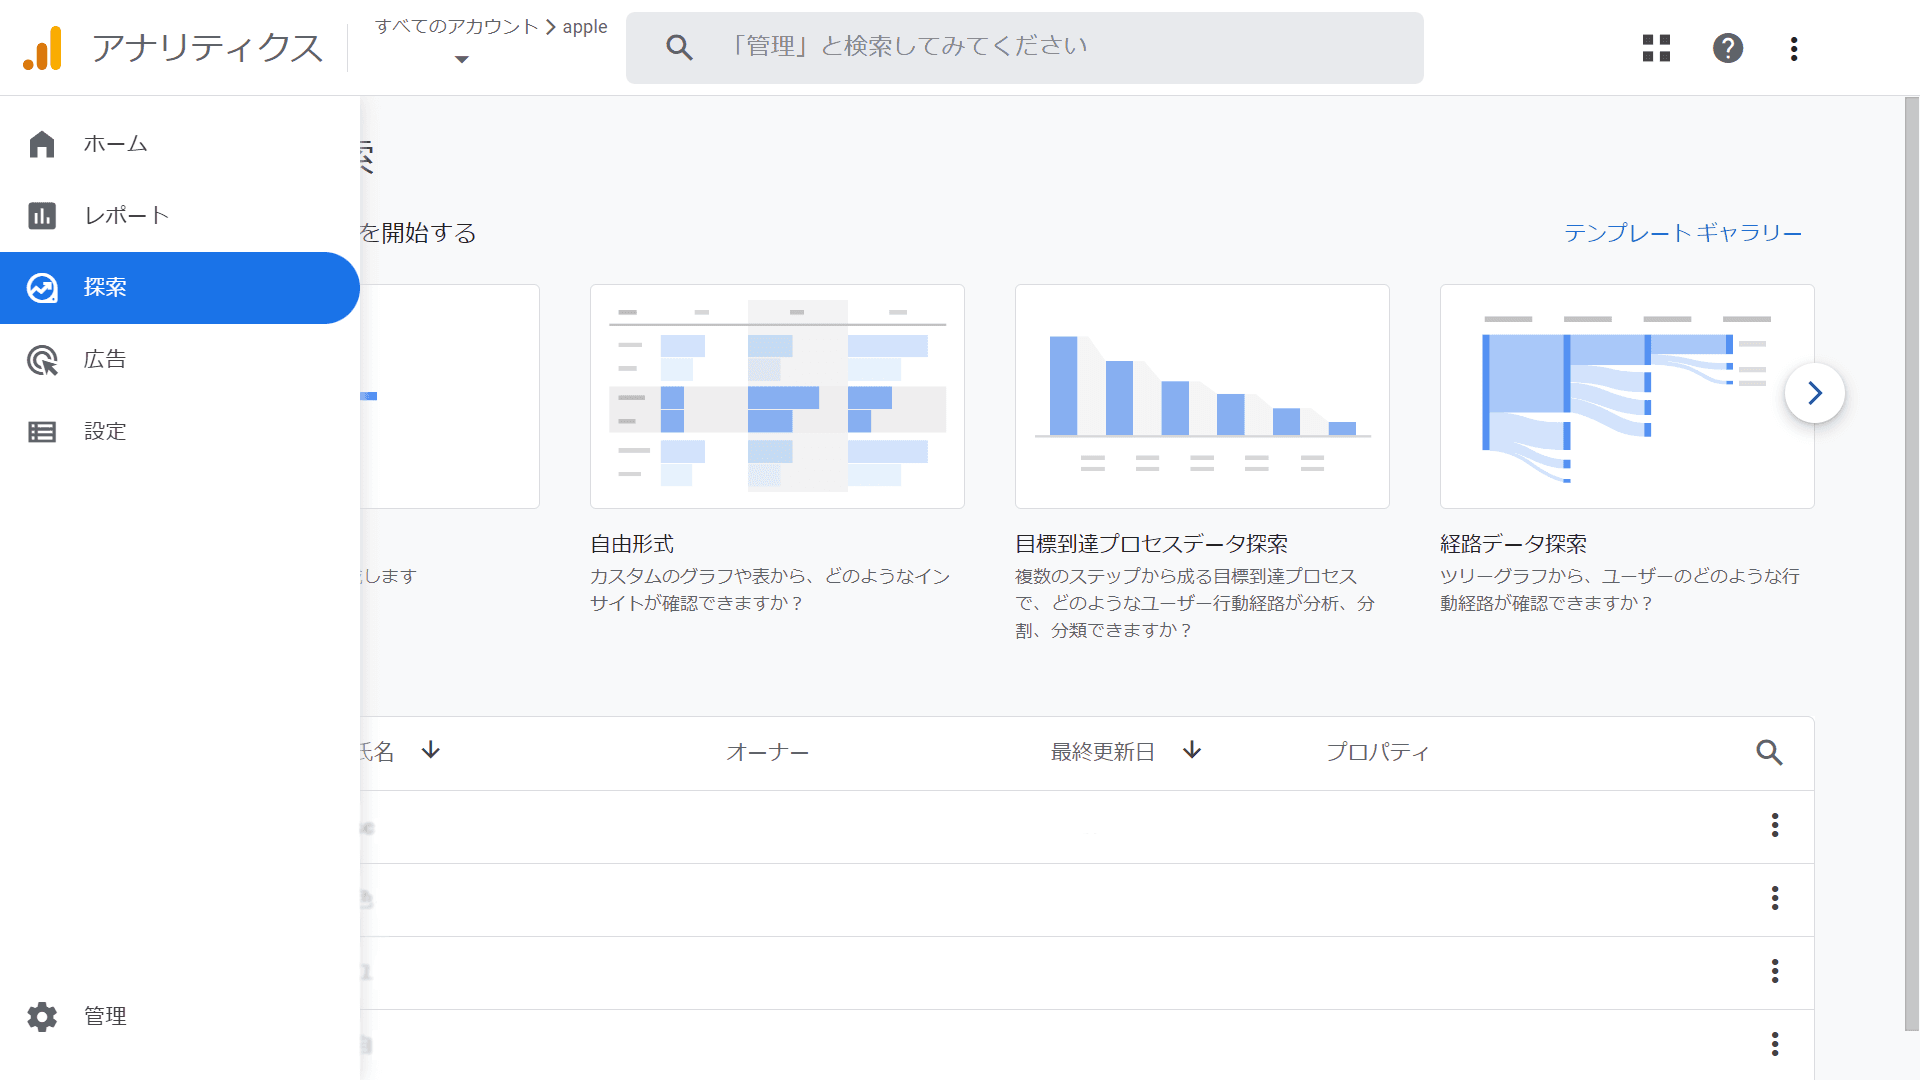Screen dimensions: 1920x1080
Task: Click the 自由形式 description text
Action: pyautogui.click(x=769, y=590)
